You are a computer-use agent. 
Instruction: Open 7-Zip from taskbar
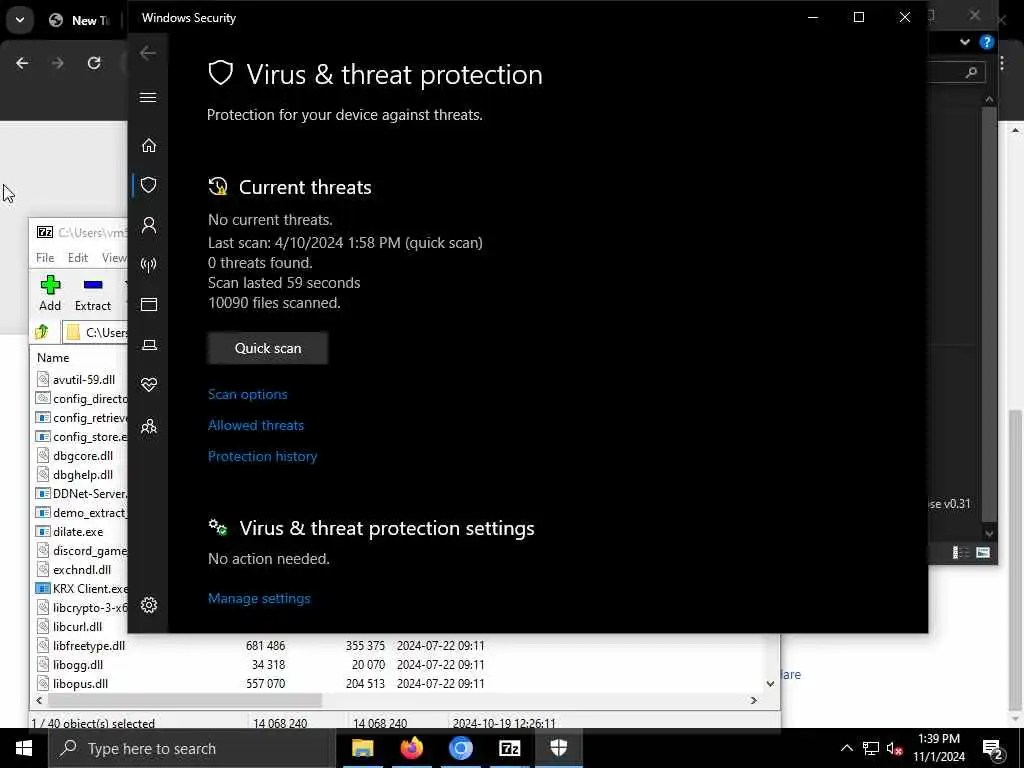[509, 748]
